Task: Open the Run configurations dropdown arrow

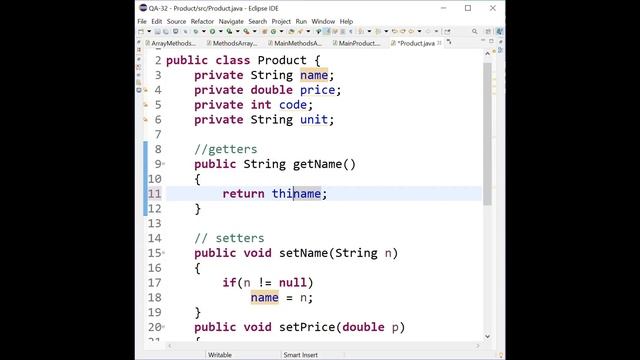Action: pos(220,31)
